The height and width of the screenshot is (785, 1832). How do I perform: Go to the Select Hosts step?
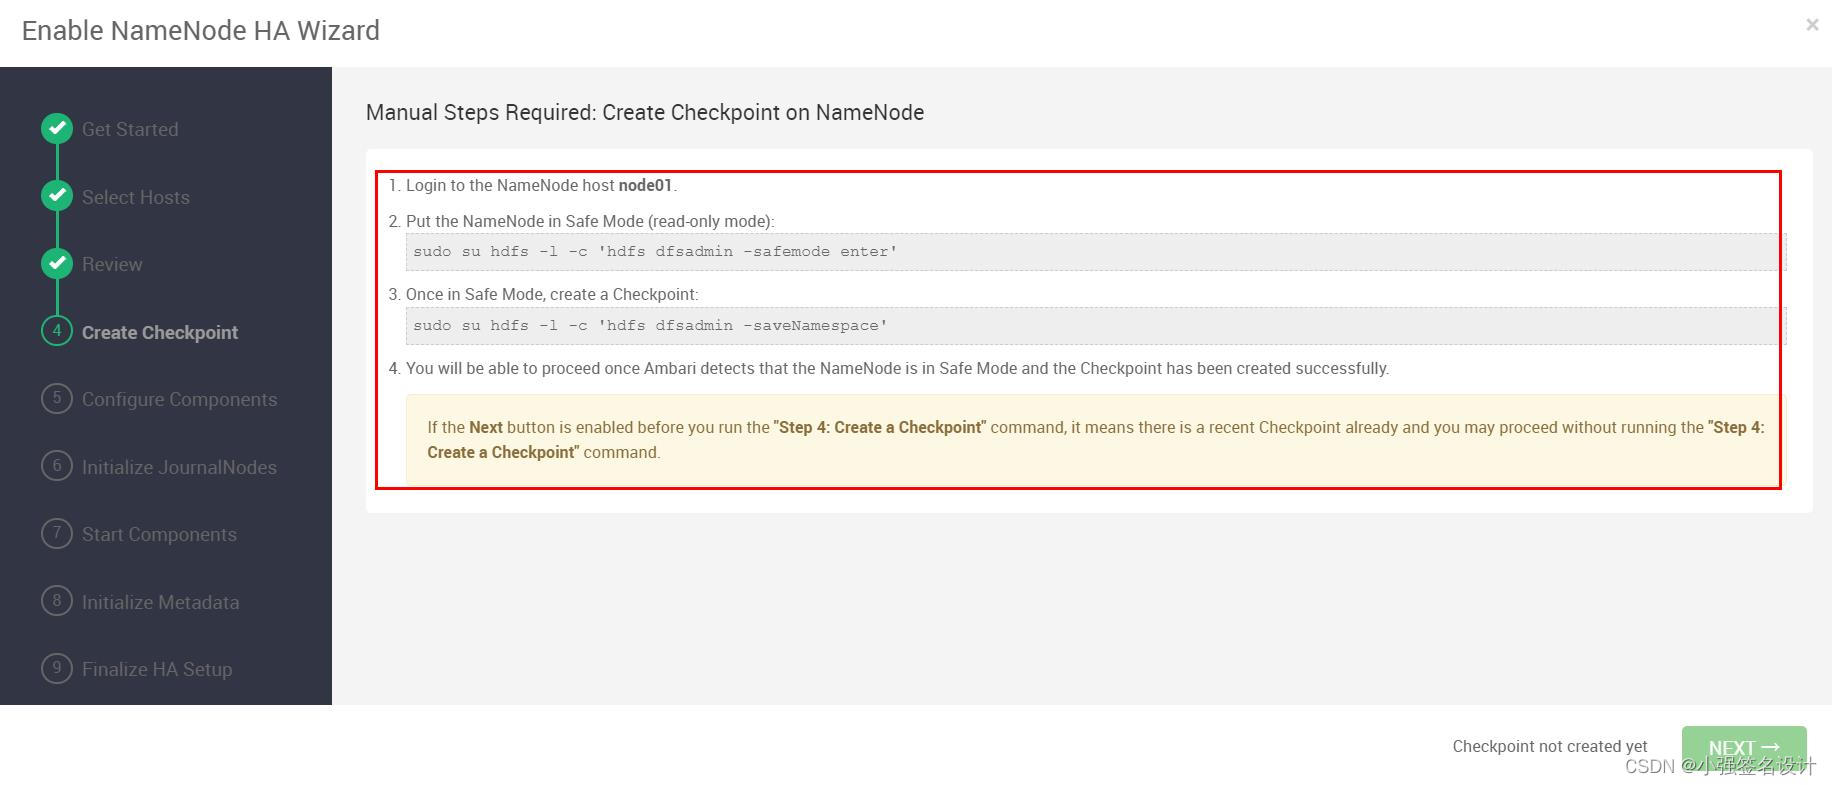[136, 197]
